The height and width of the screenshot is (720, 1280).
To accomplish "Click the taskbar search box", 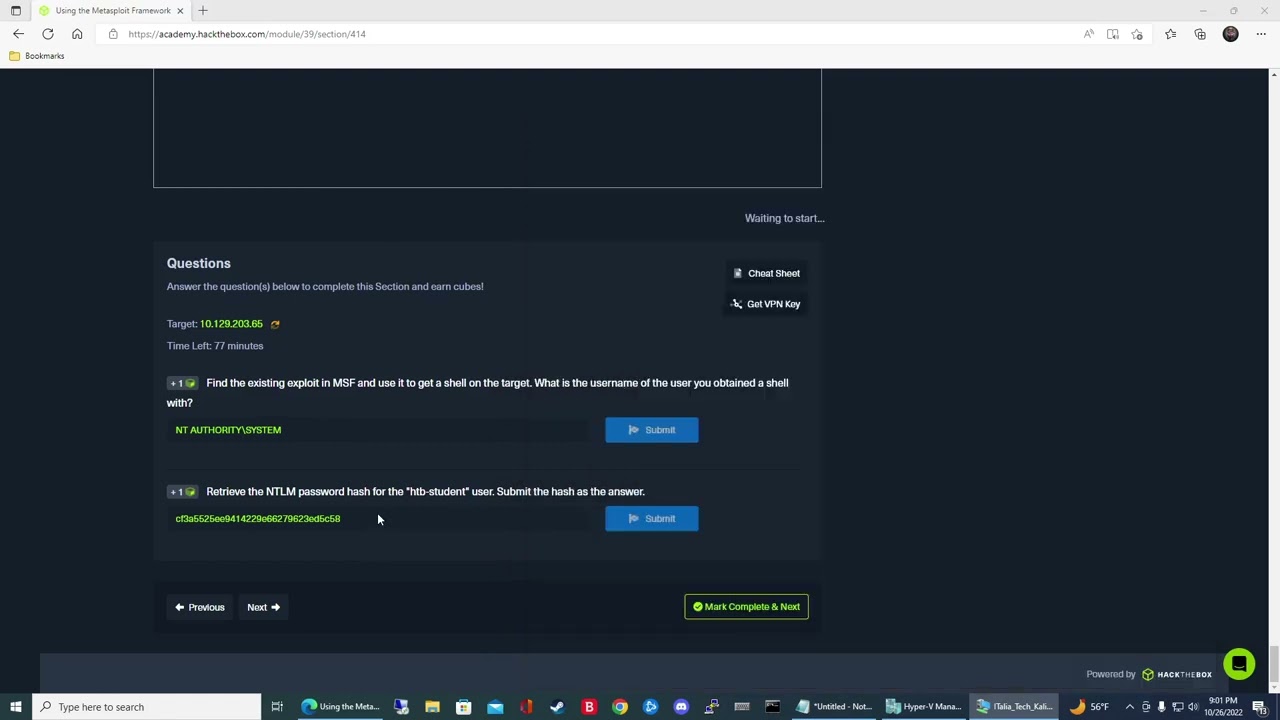I will tap(147, 707).
